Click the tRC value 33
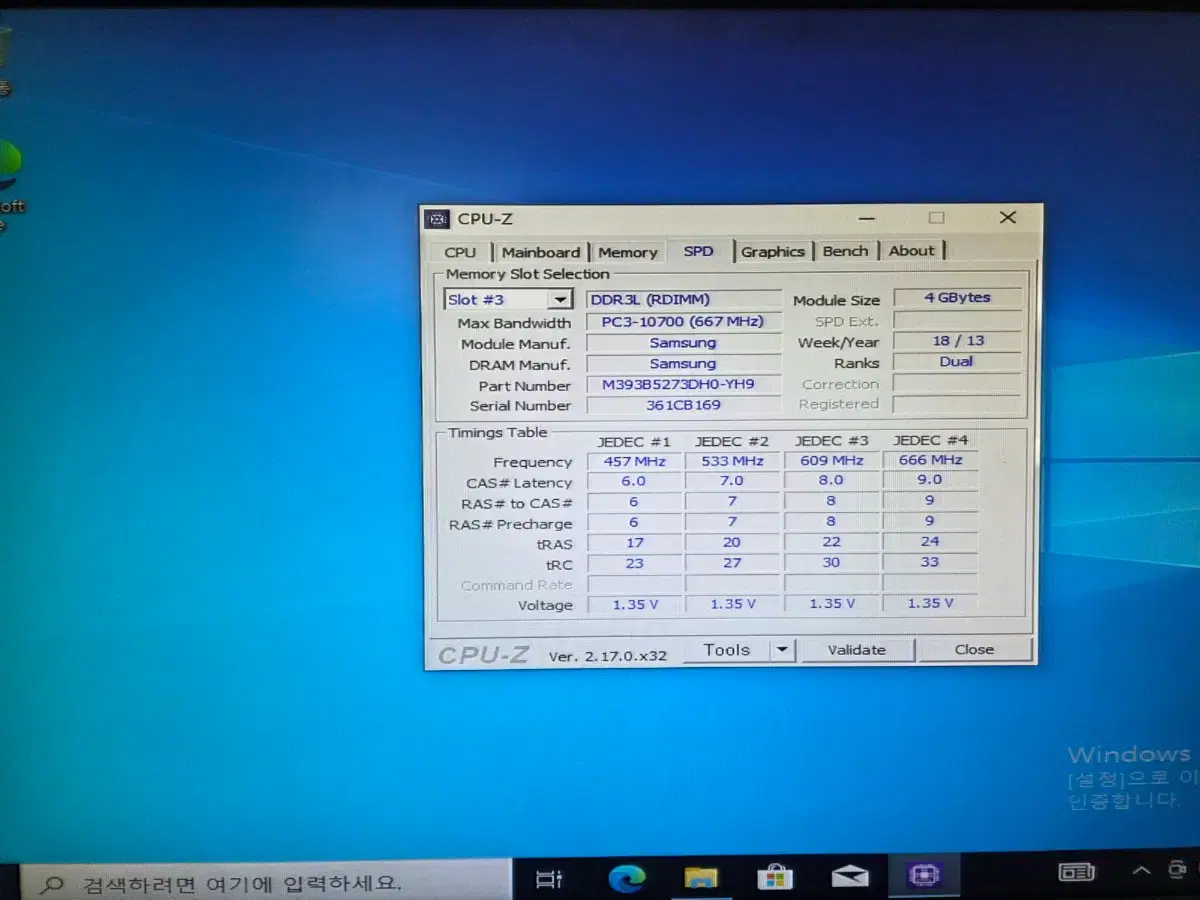Image resolution: width=1200 pixels, height=900 pixels. click(x=930, y=563)
